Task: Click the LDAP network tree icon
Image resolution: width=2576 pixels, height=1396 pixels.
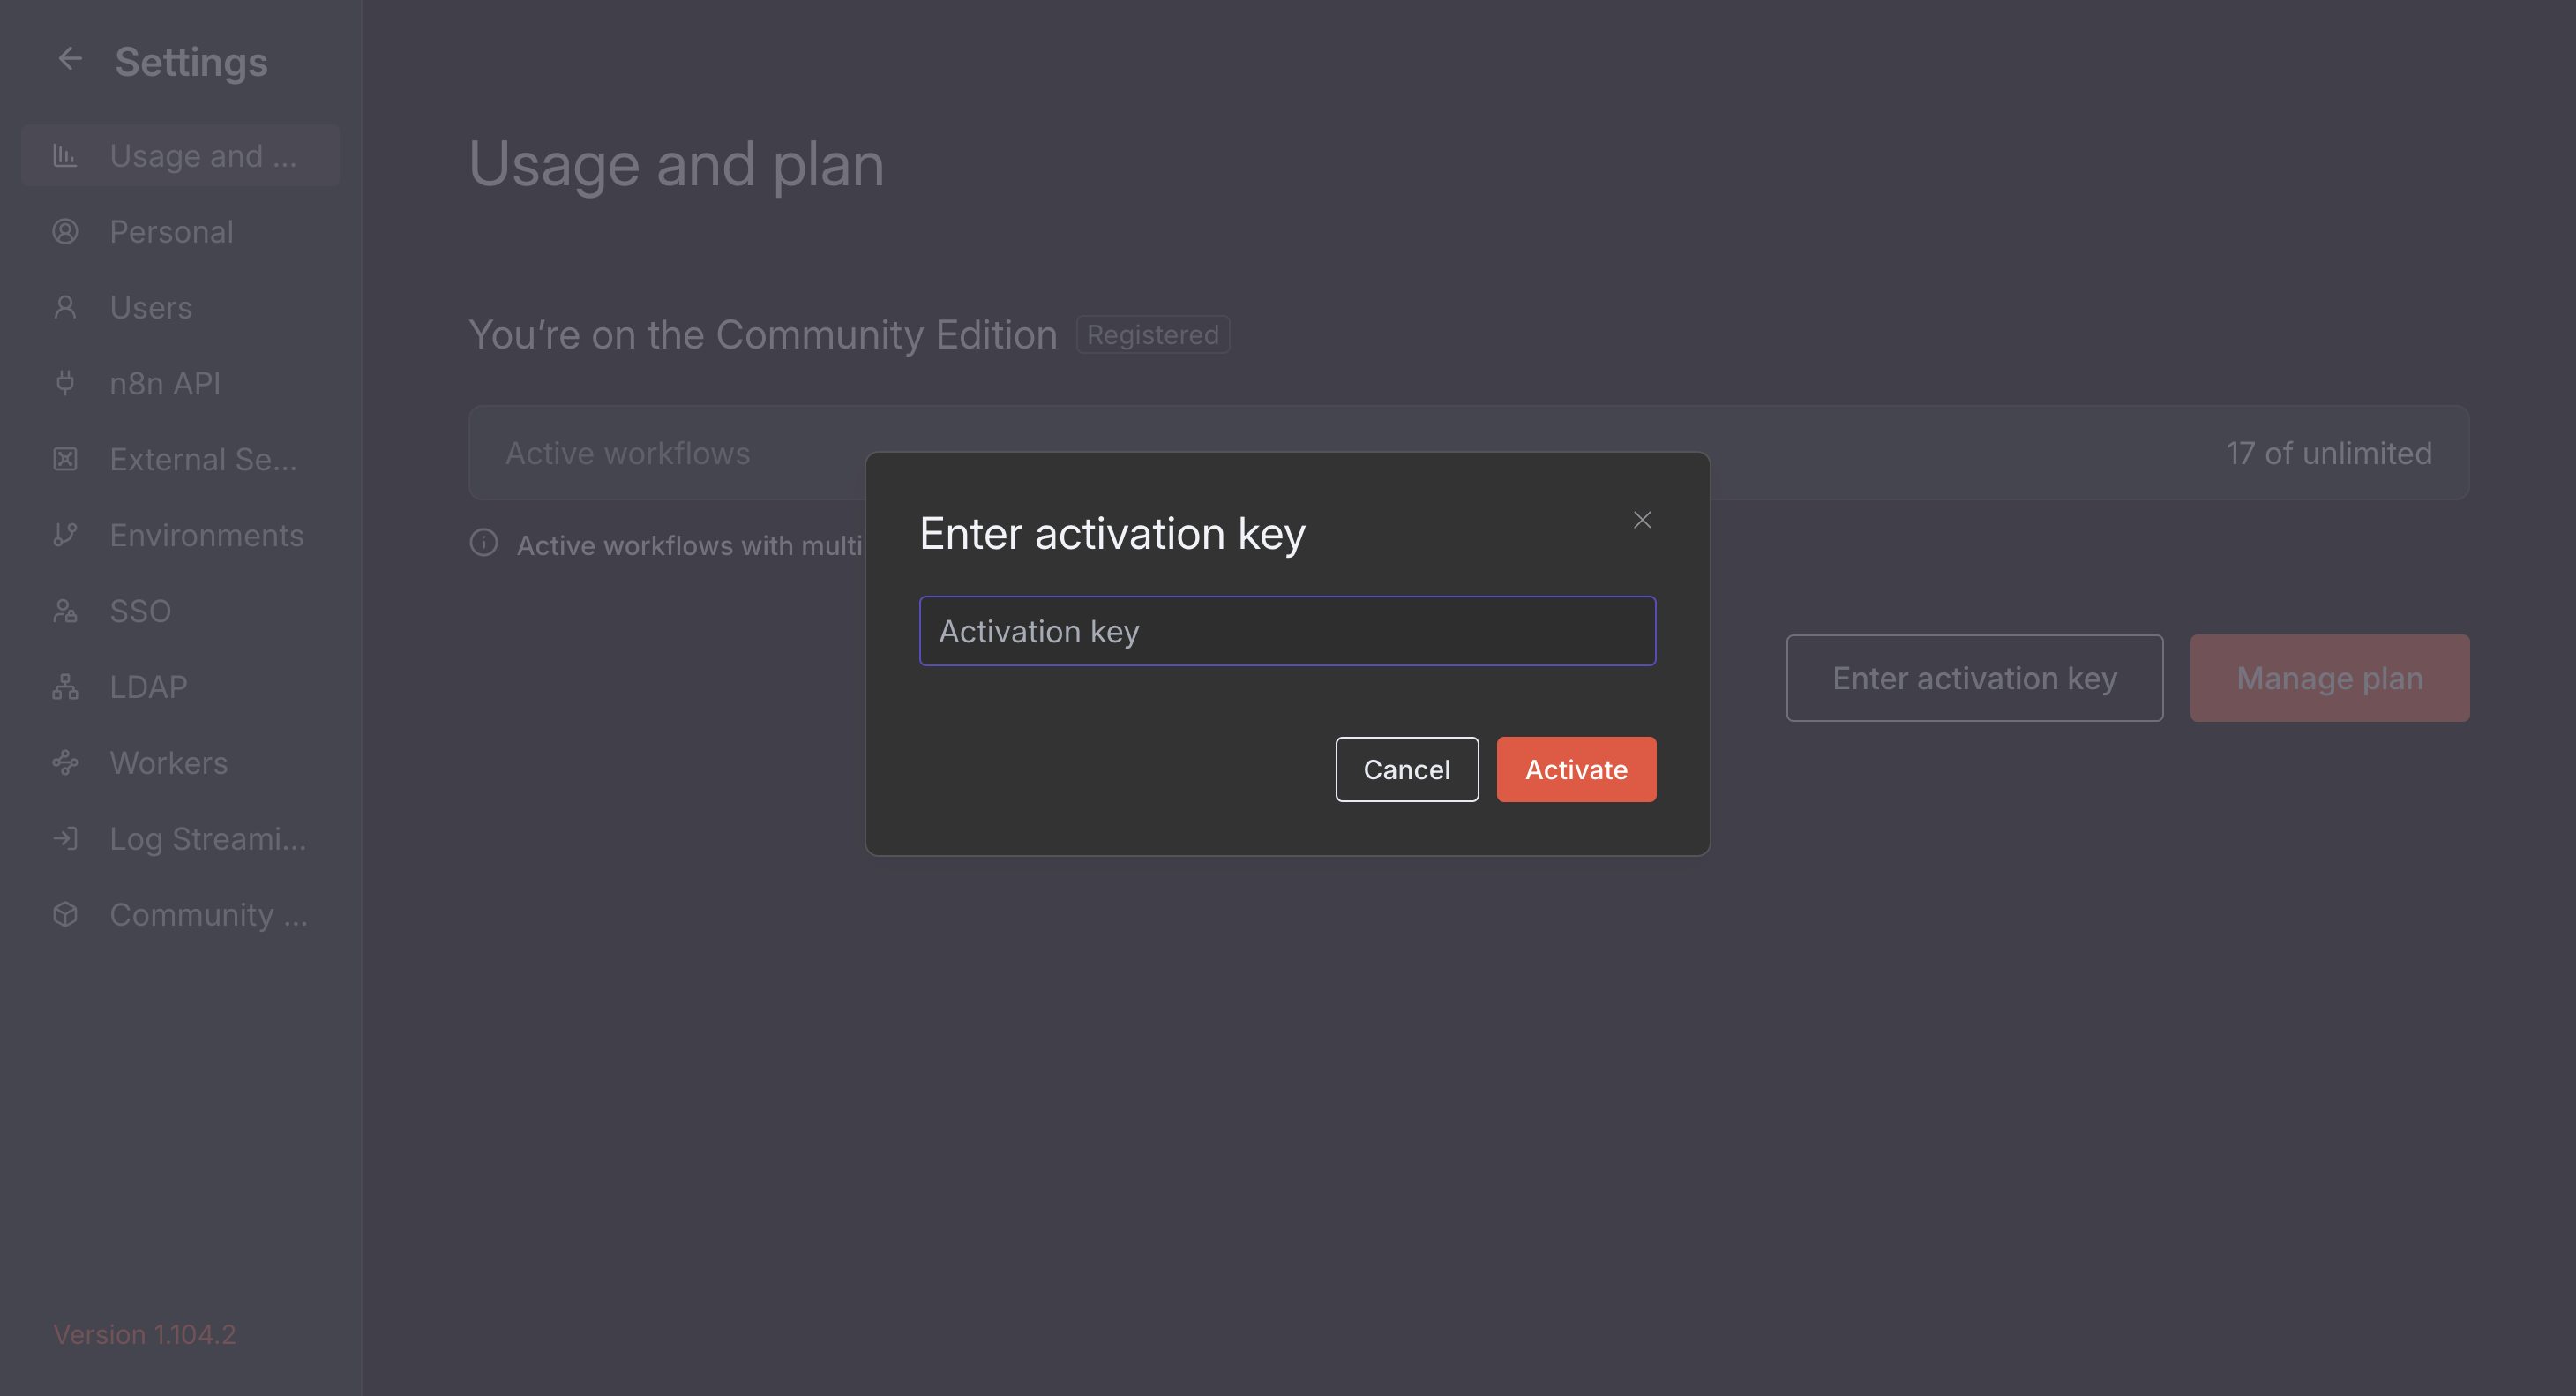Action: 65,687
